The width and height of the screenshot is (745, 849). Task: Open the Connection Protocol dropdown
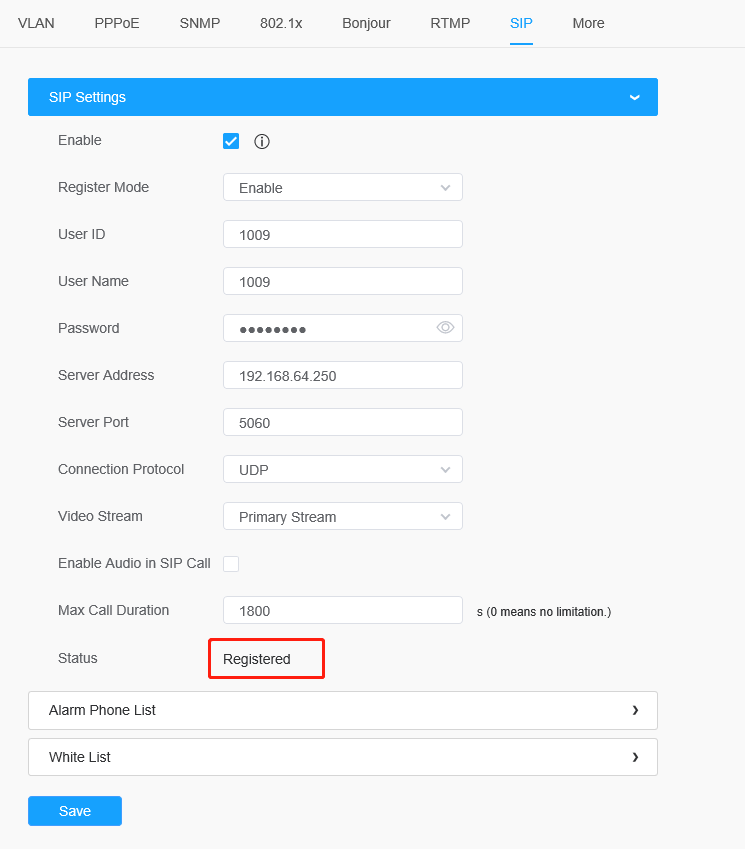point(343,469)
